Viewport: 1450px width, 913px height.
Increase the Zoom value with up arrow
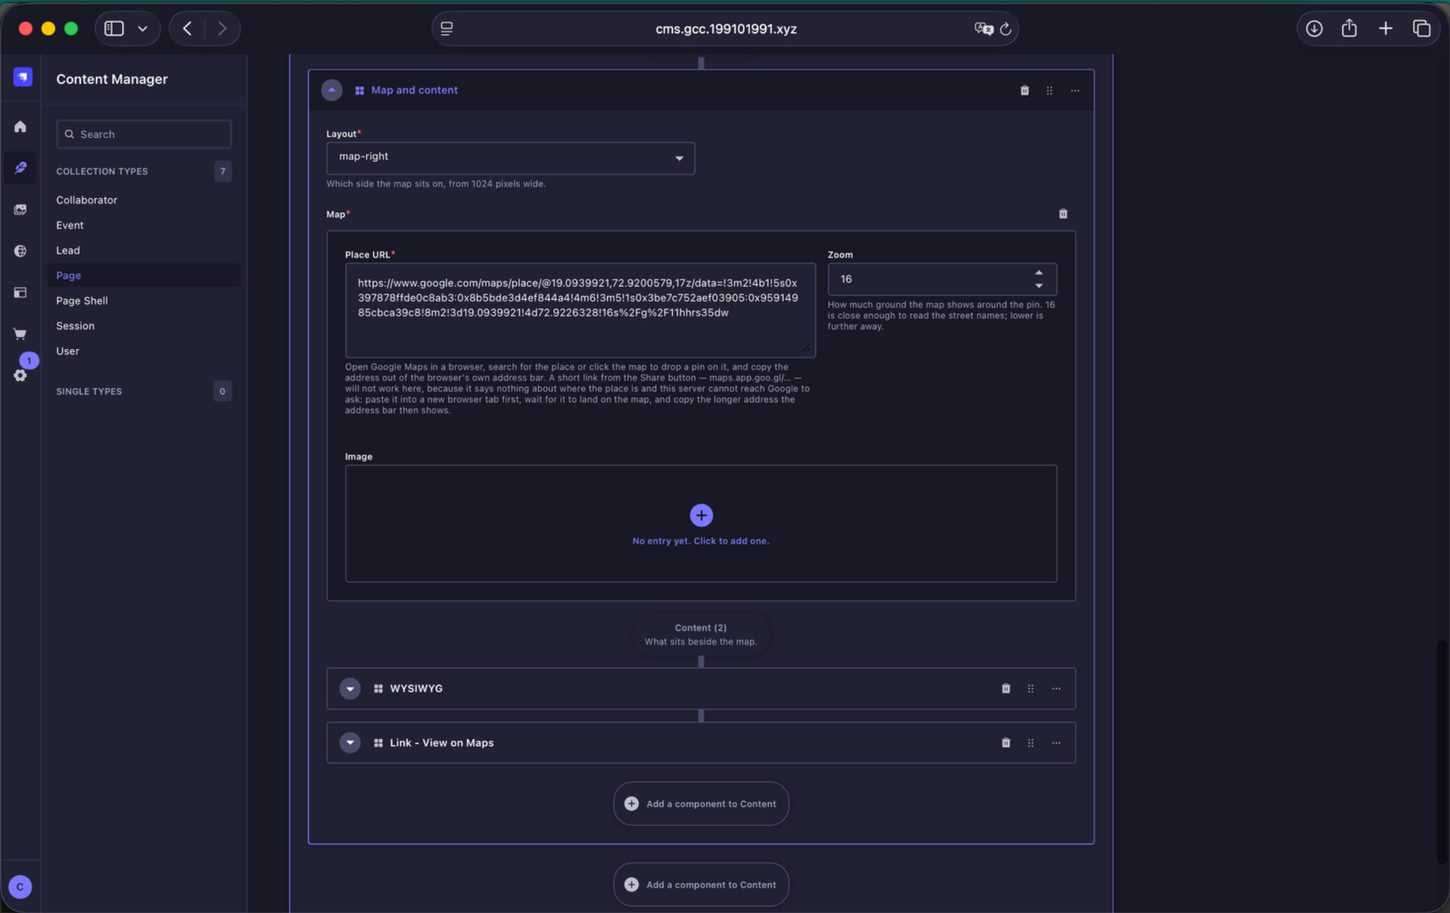[1039, 273]
